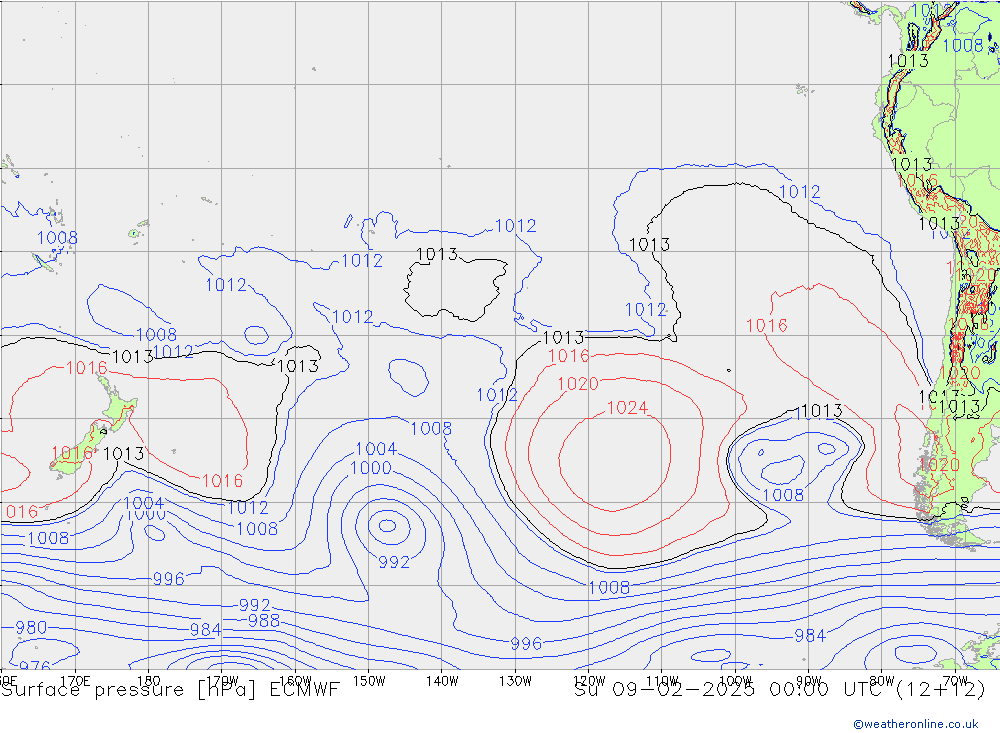Screen dimensions: 1000x733
Task: Click the 984 label near 90W
Action: [810, 635]
